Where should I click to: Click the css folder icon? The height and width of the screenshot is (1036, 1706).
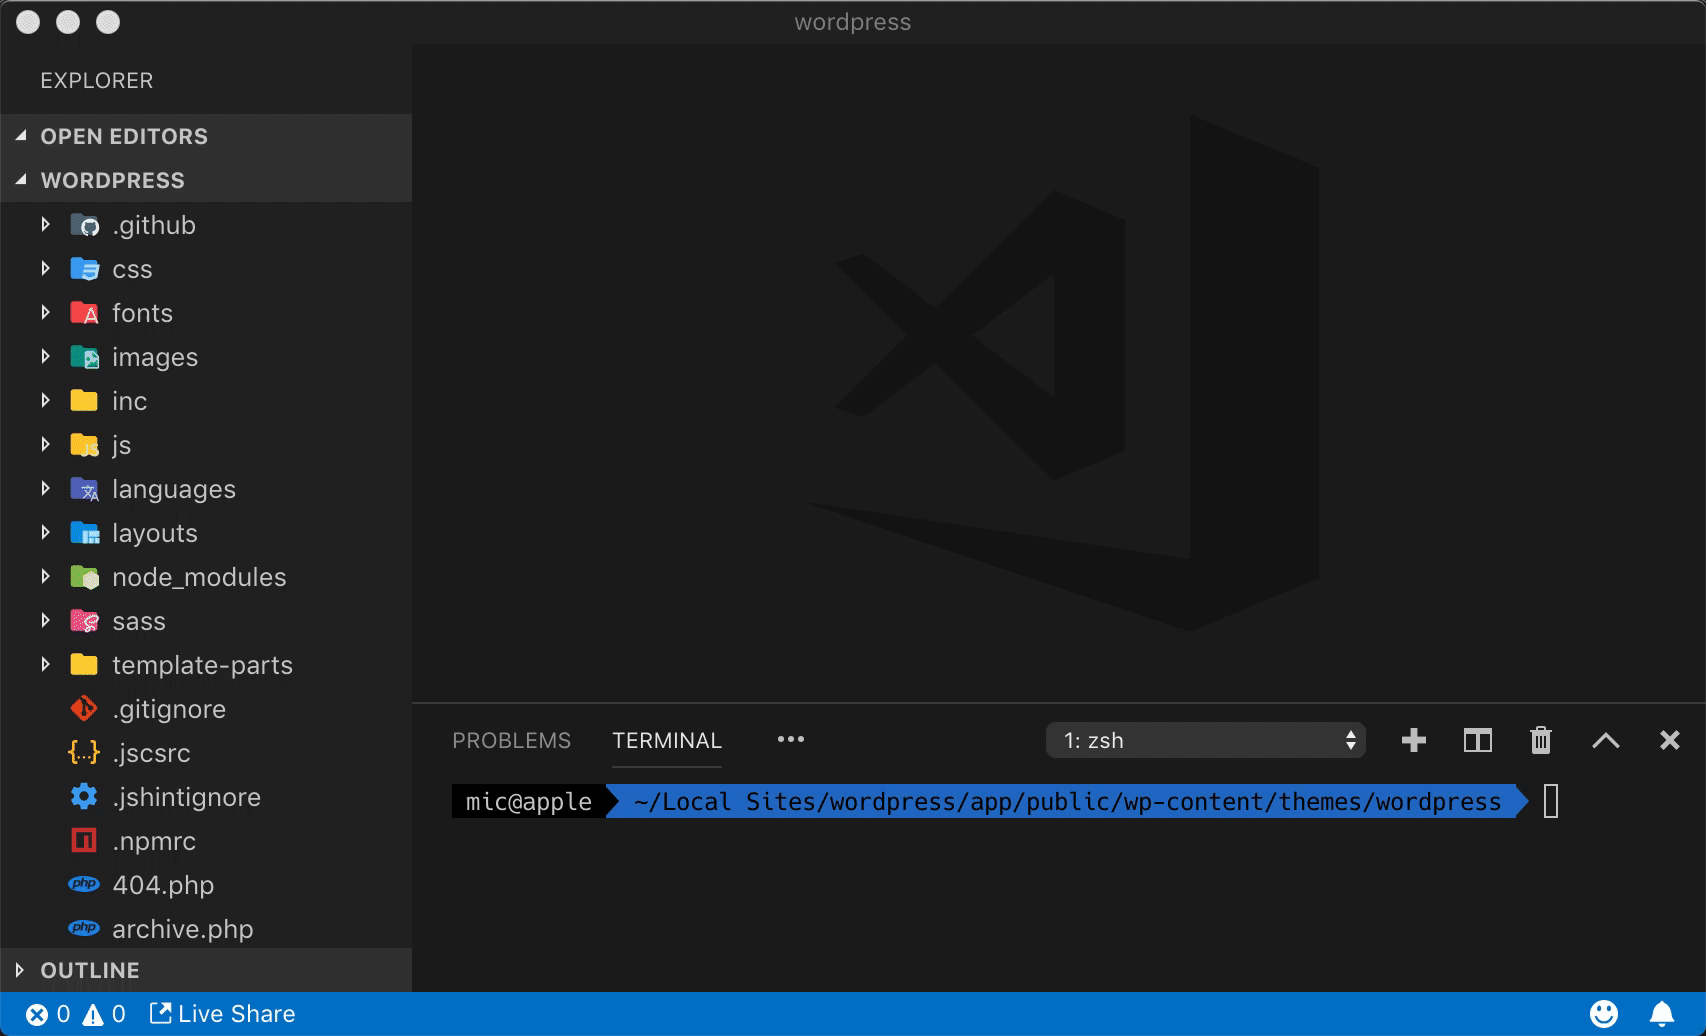tap(85, 269)
